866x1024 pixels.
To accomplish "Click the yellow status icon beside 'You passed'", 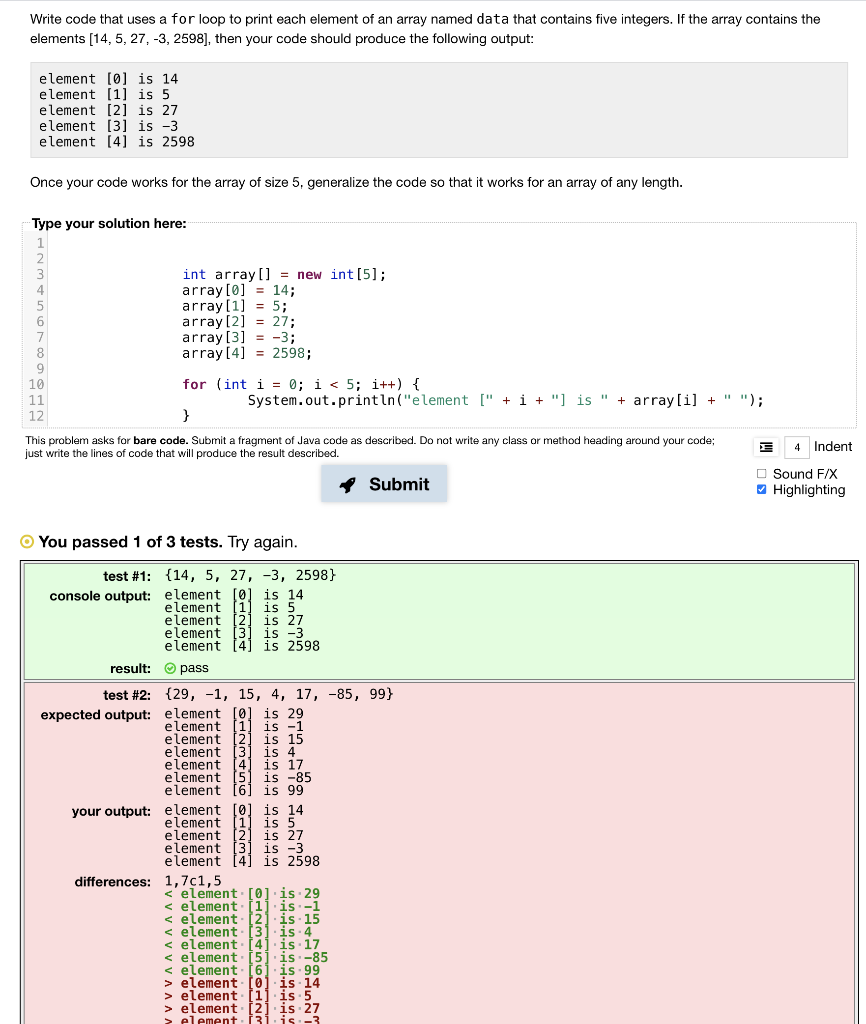I will coord(27,541).
